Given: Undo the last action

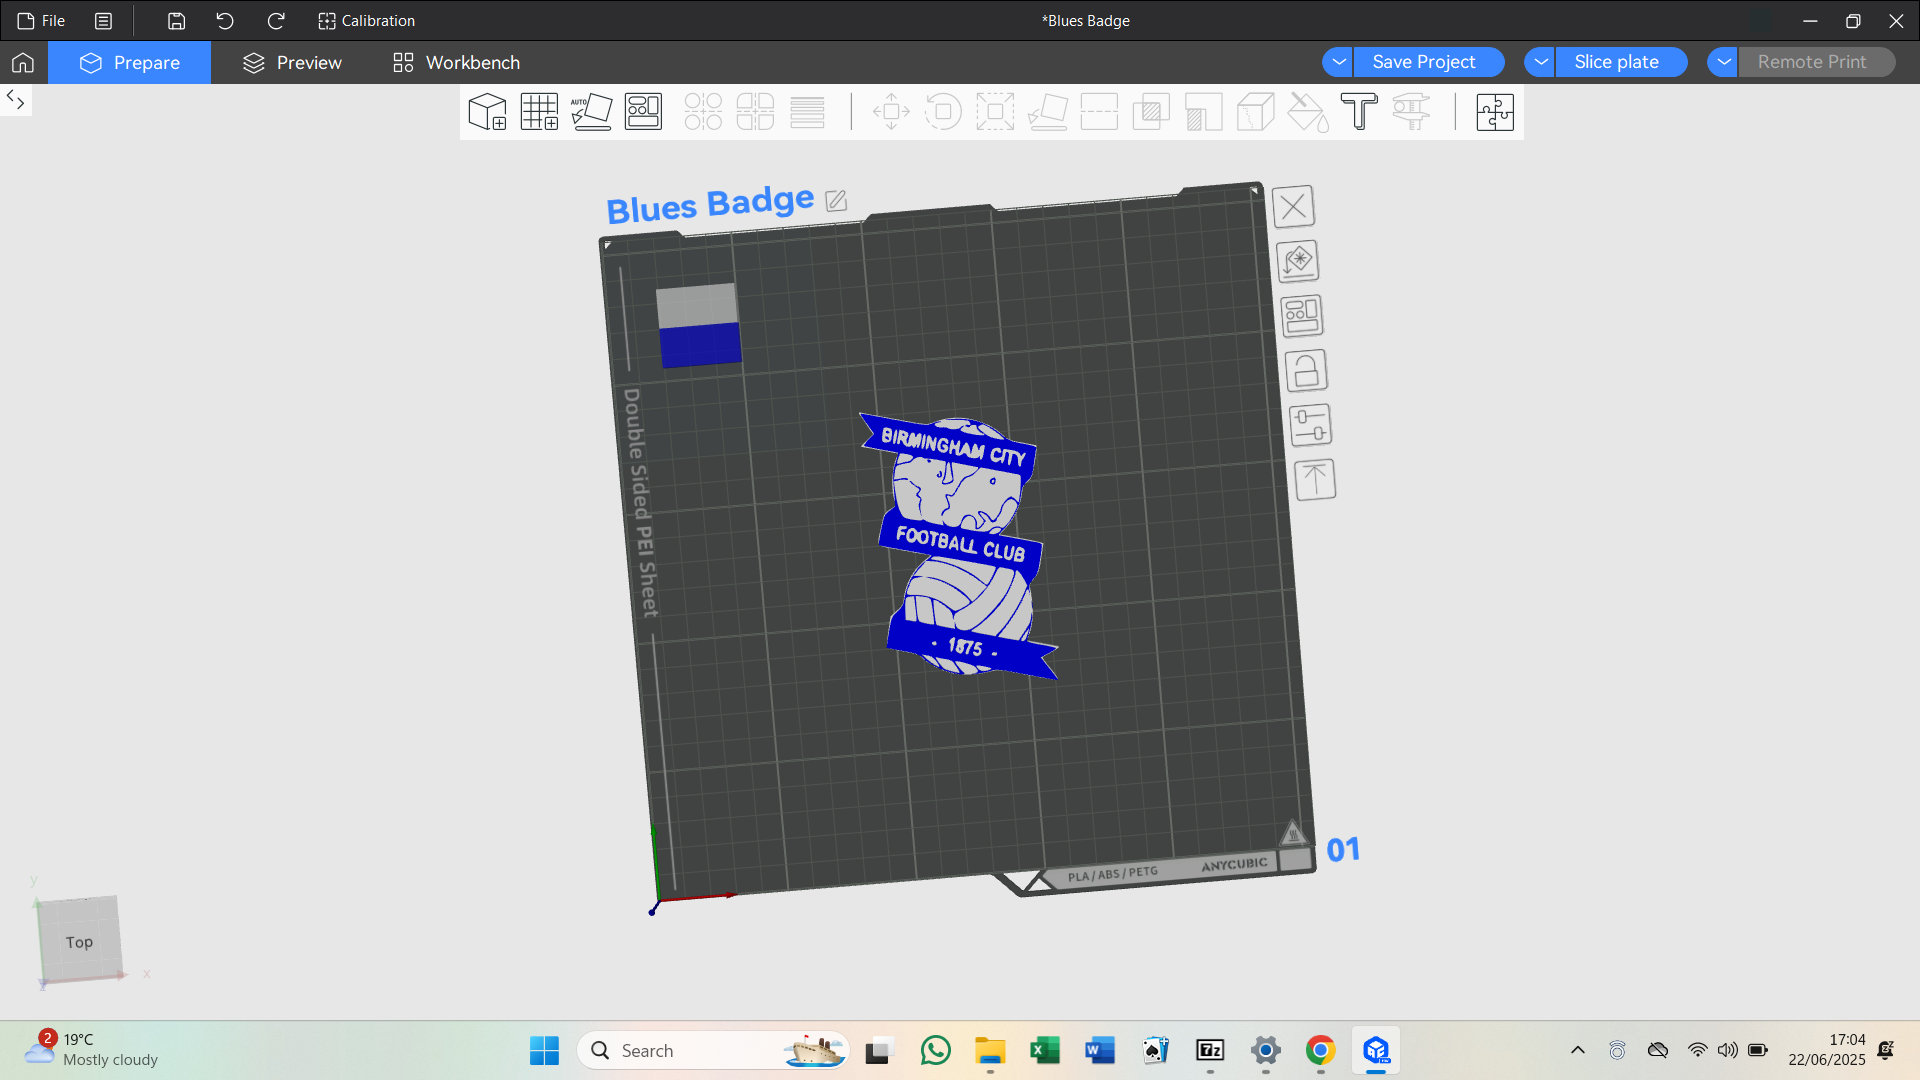Looking at the screenshot, I should 225,21.
